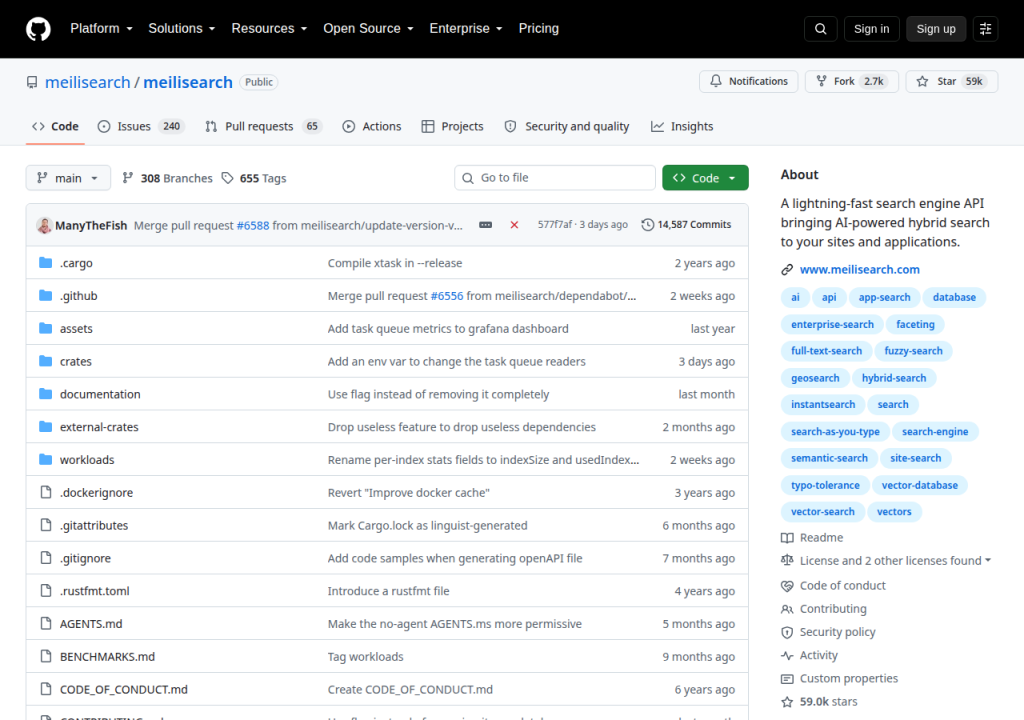
Task: Click the Star icon
Action: pos(922,81)
